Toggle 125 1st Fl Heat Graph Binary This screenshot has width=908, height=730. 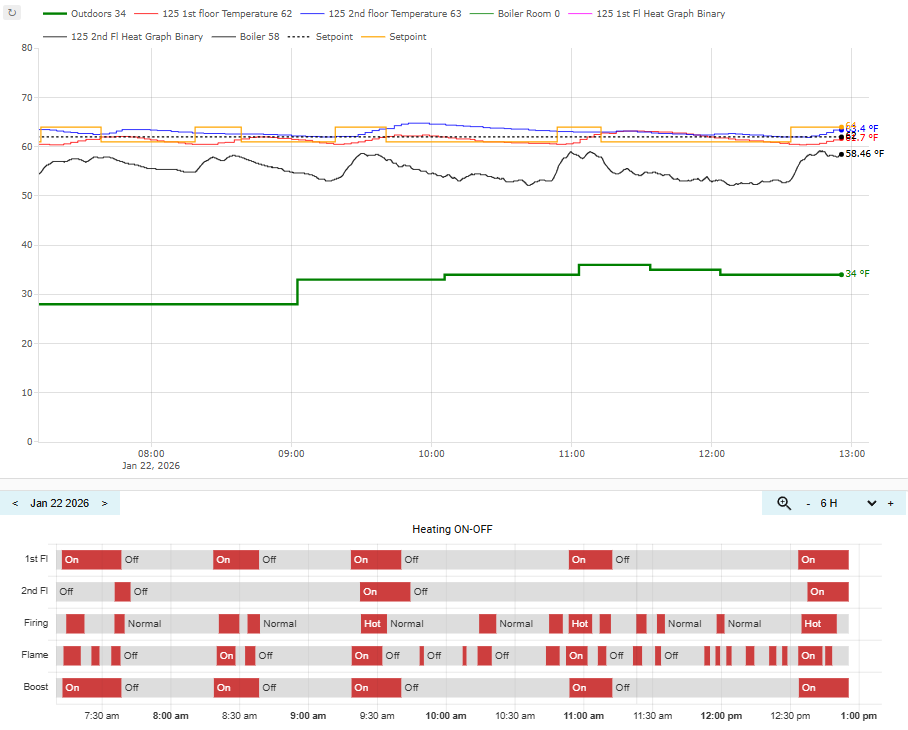[647, 13]
